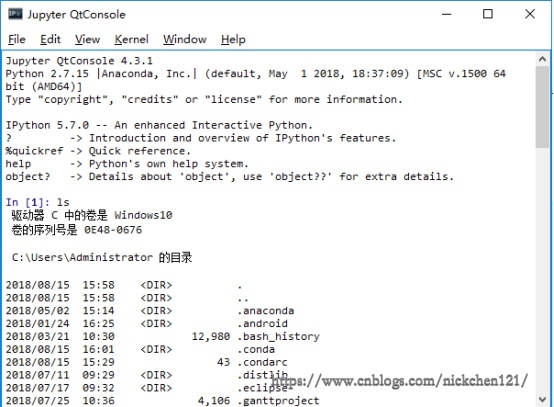Click the 'In [1]:' prompt text
Viewport: 554px width, 407px height.
click(28, 202)
